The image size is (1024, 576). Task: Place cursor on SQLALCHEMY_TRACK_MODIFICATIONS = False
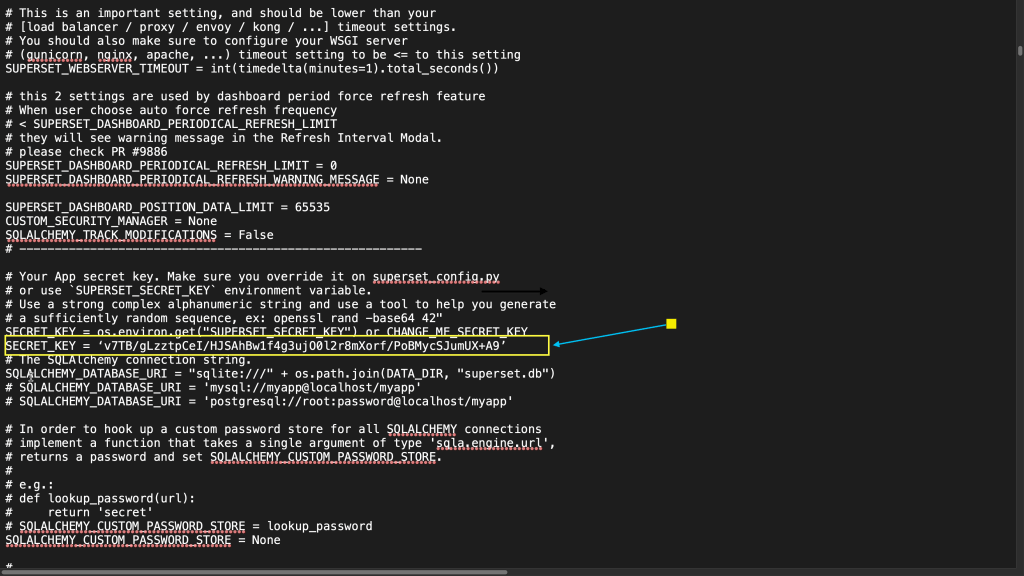point(139,235)
